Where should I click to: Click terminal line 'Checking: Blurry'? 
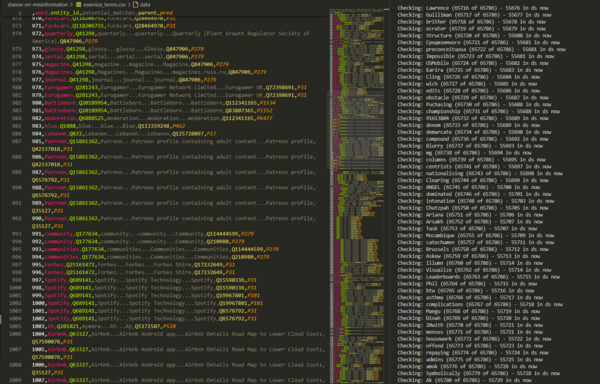click(x=470, y=146)
